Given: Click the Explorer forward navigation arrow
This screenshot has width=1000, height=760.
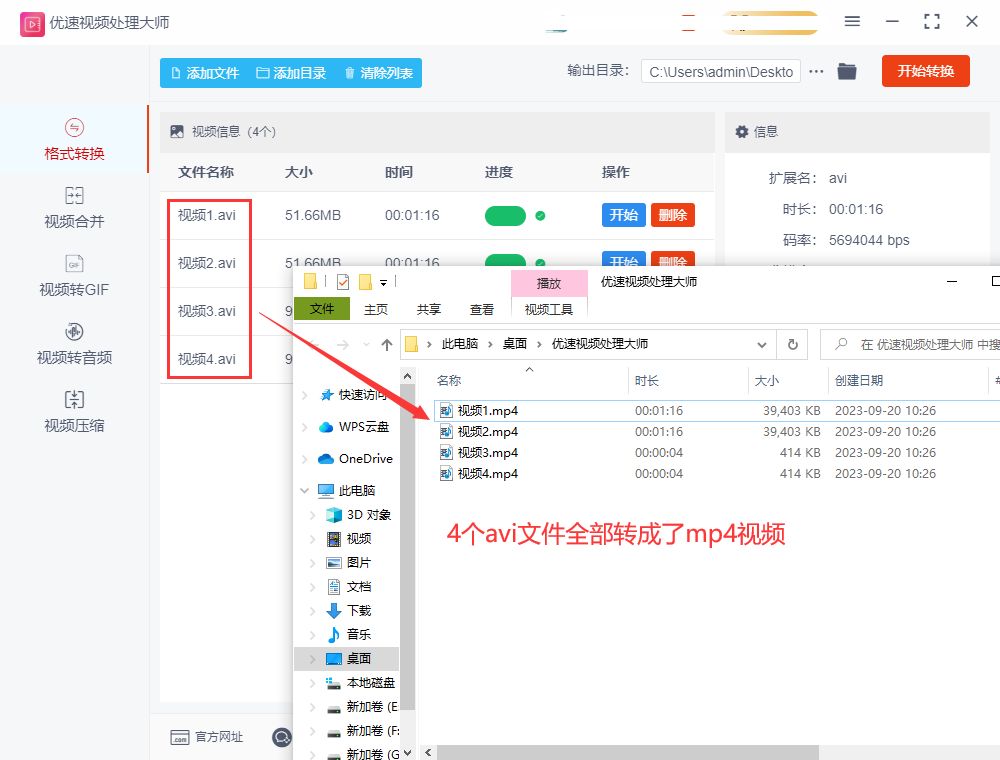Looking at the screenshot, I should click(x=343, y=345).
